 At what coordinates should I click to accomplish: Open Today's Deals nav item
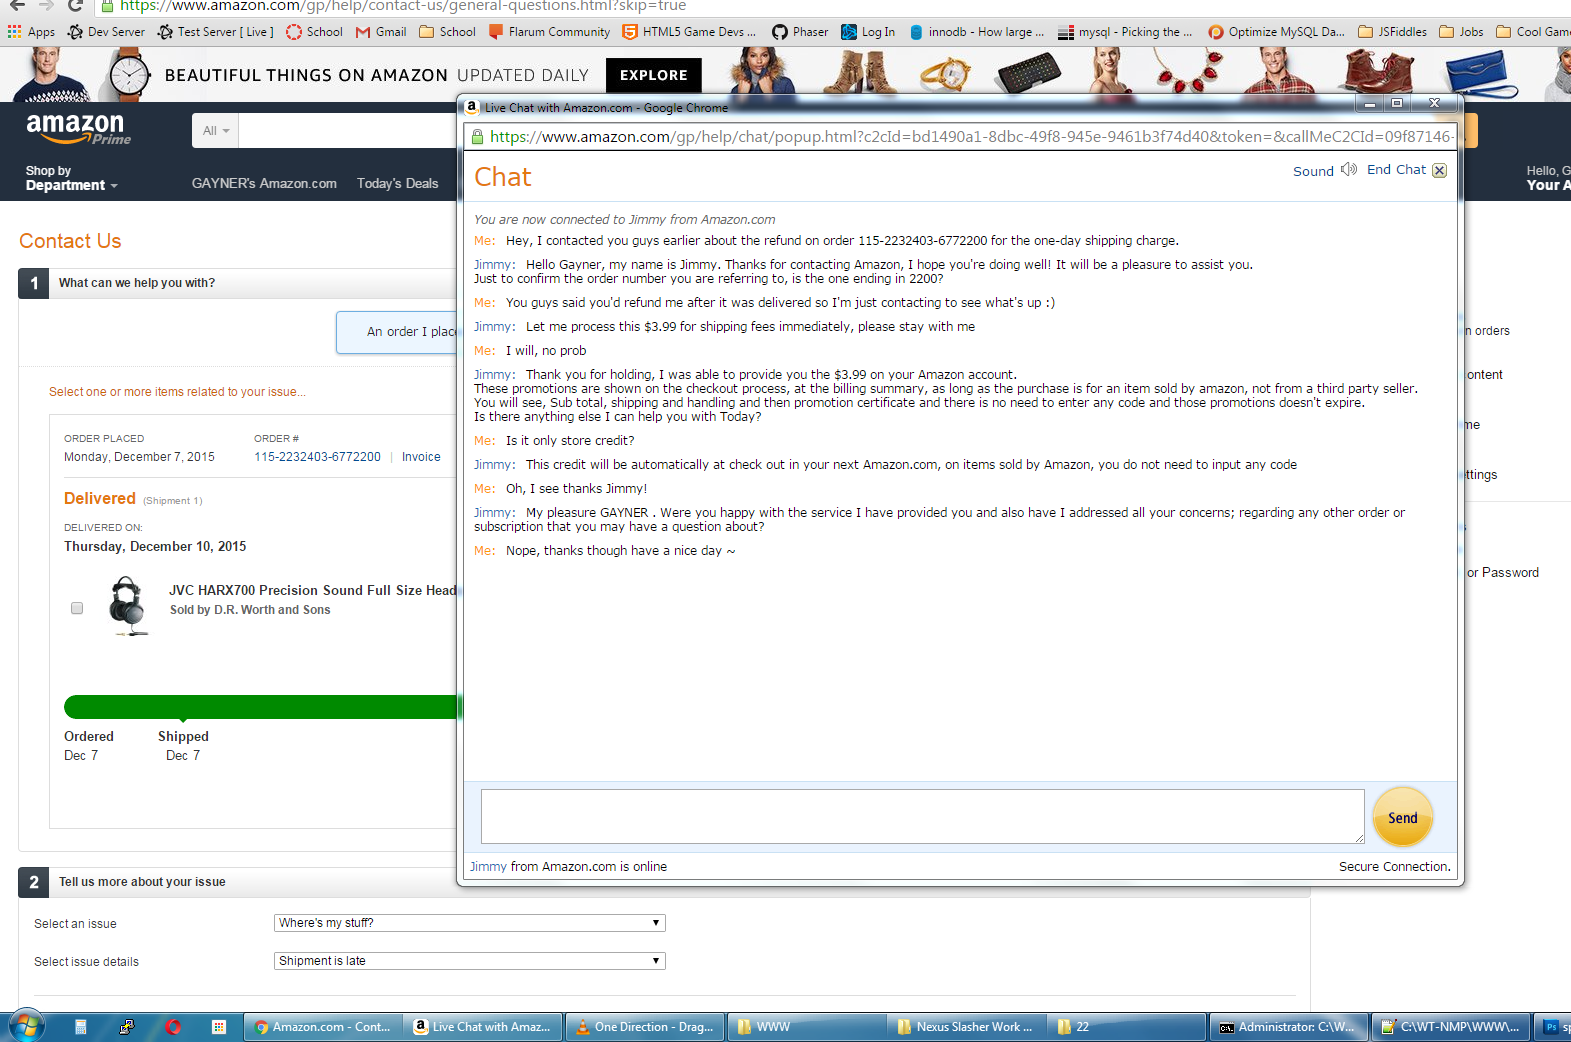[398, 184]
